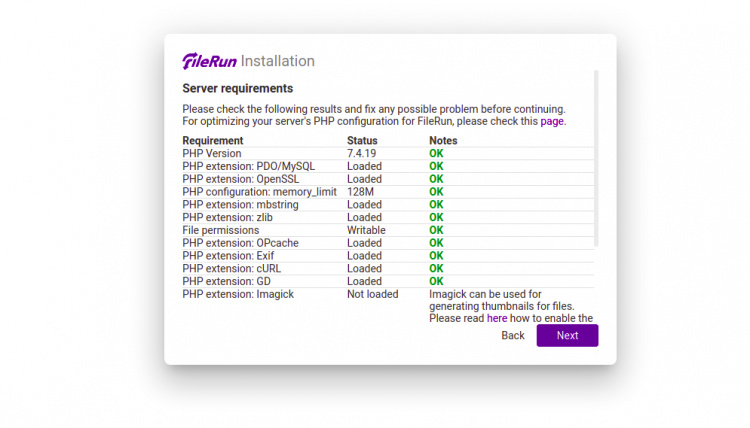The image size is (750, 428).
Task: Click the "Requirement" column header
Action: [x=212, y=141]
